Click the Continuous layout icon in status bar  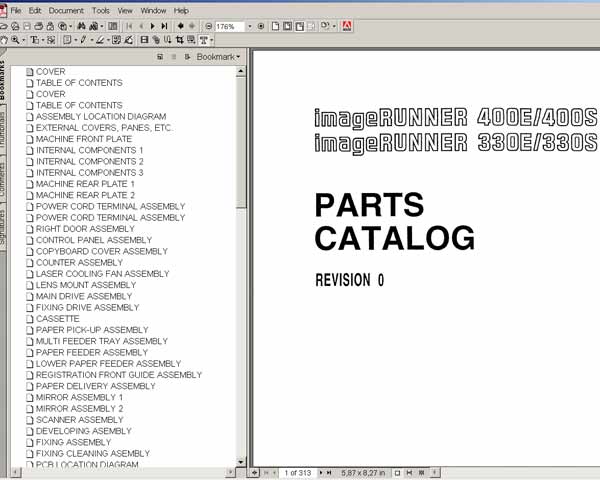pyautogui.click(x=409, y=473)
